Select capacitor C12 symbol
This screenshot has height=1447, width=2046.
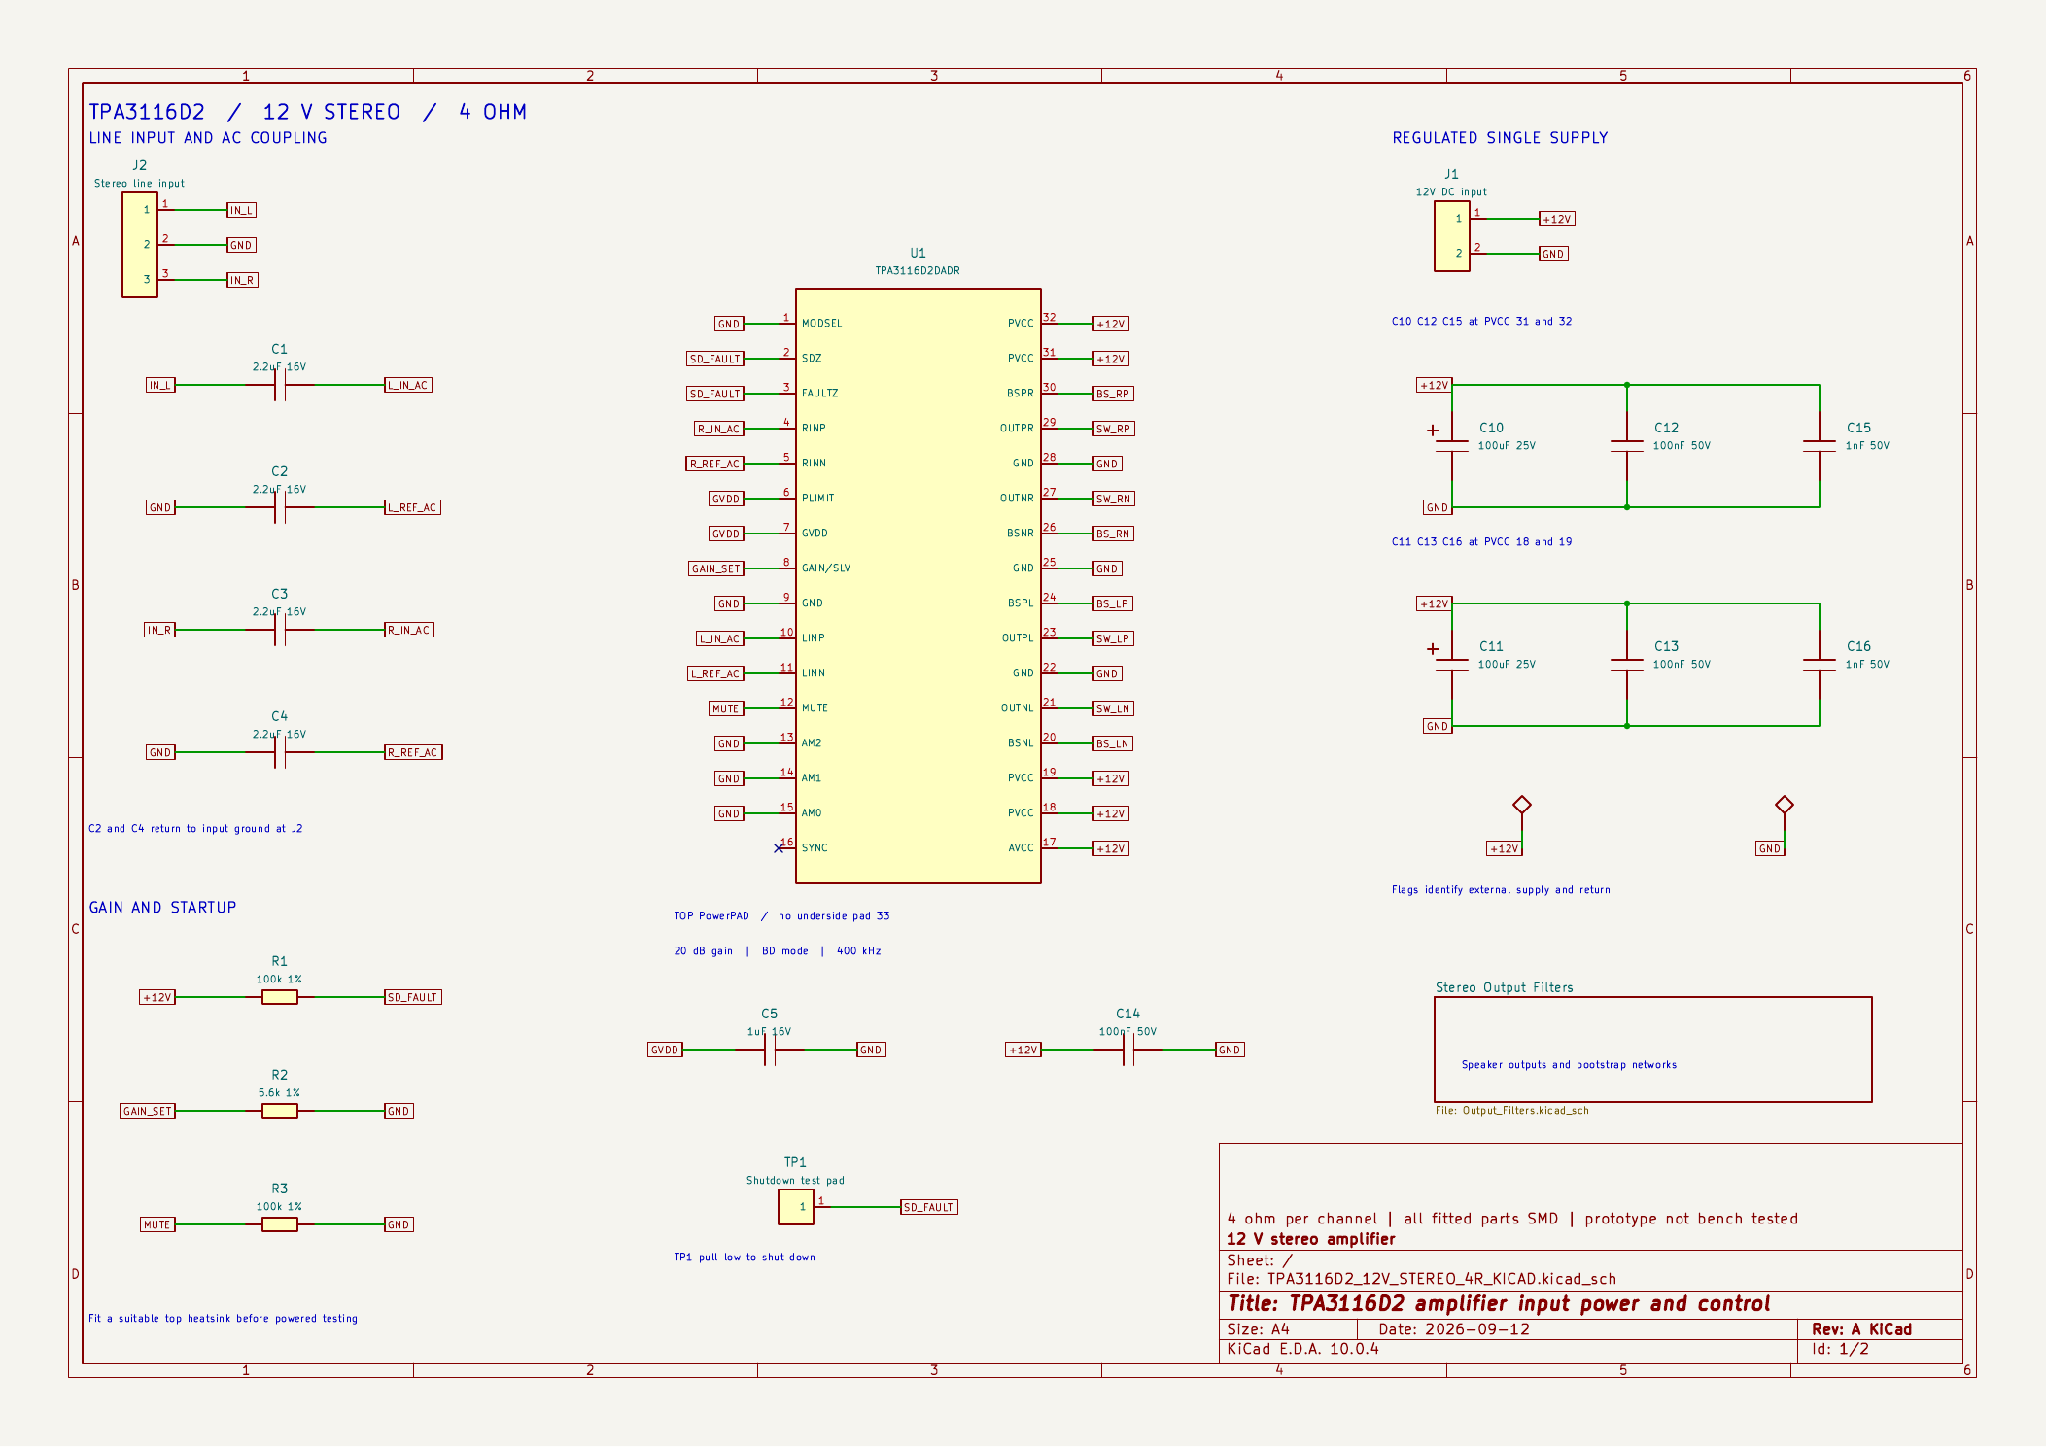tap(1627, 446)
